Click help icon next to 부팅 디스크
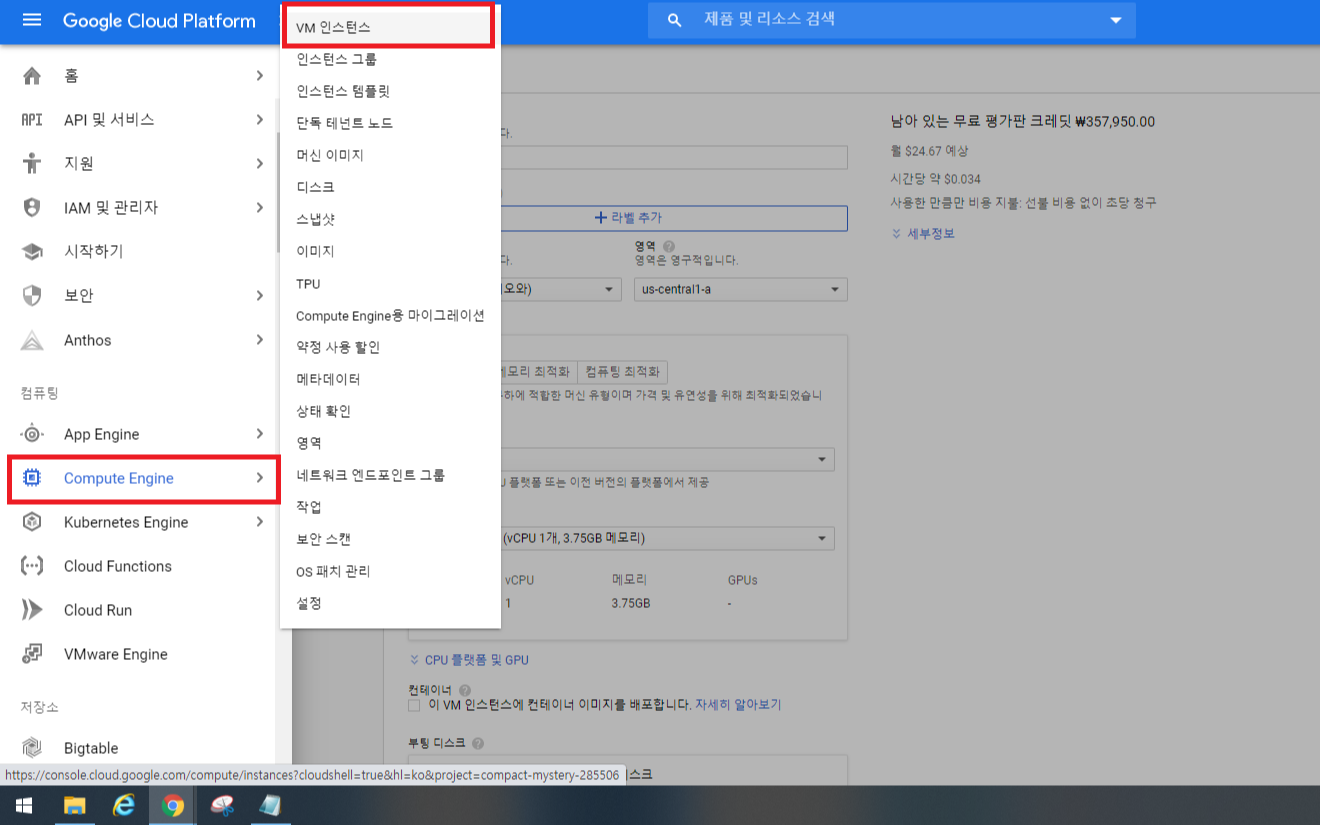 (478, 744)
